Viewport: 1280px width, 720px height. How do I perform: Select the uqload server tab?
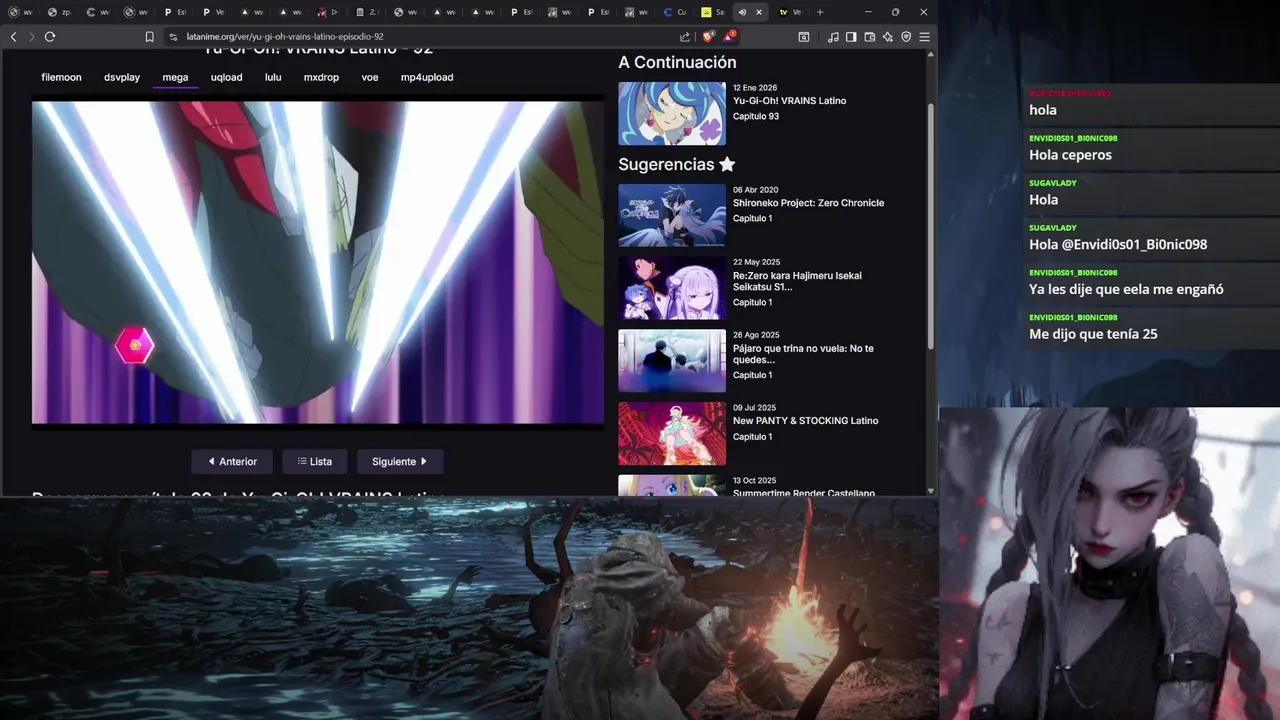[x=226, y=77]
